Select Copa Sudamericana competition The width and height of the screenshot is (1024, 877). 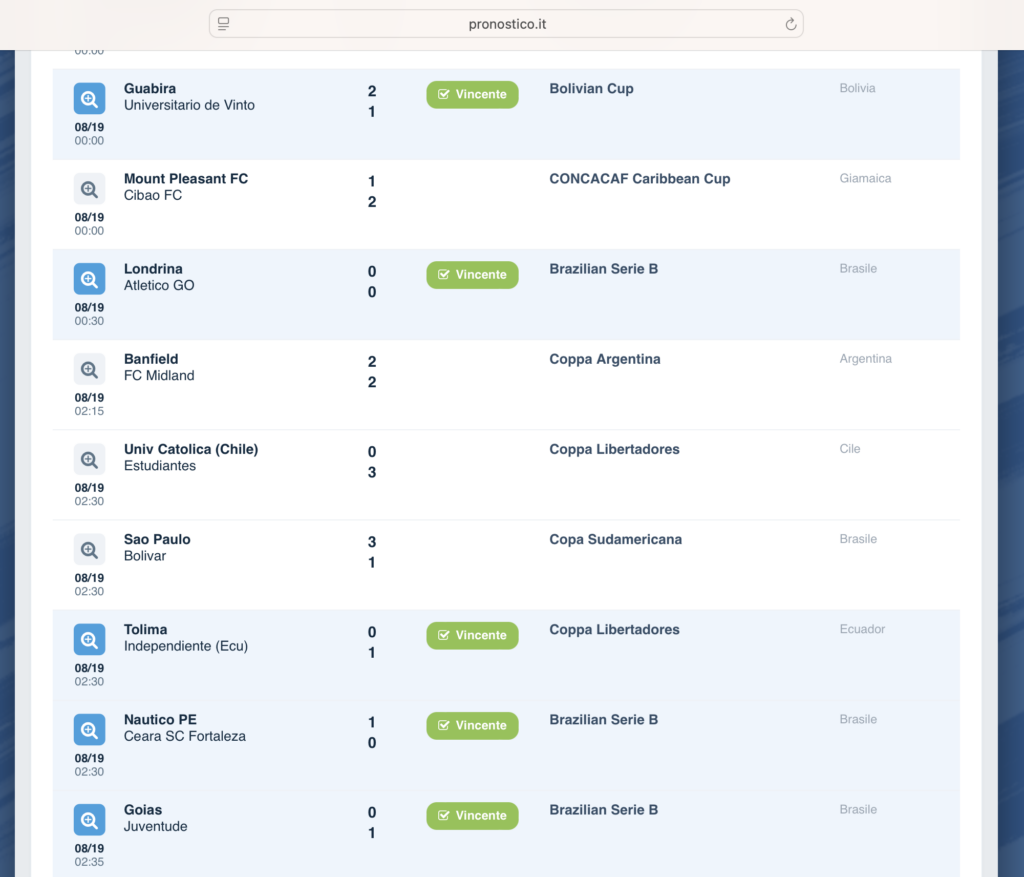(x=615, y=539)
